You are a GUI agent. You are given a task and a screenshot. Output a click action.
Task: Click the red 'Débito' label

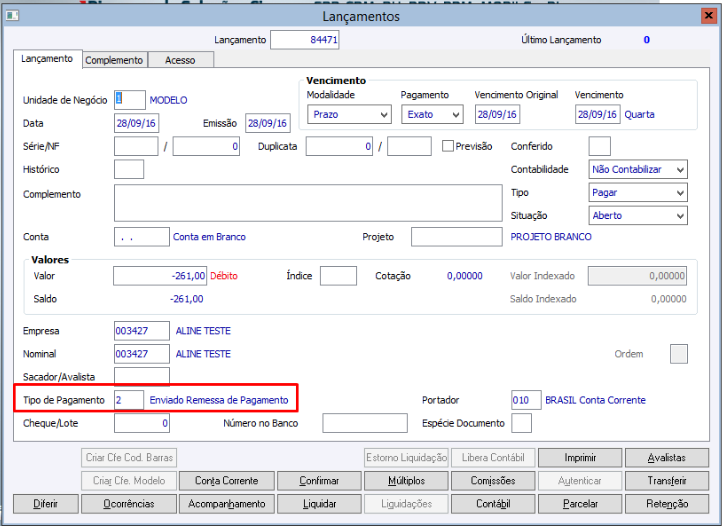(224, 276)
